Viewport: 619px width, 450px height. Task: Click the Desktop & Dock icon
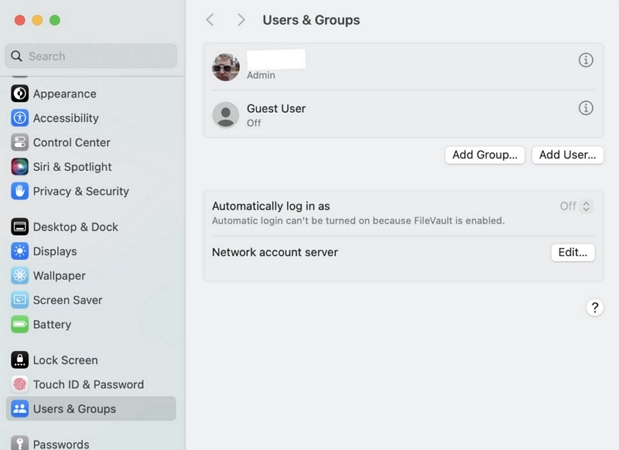[20, 227]
